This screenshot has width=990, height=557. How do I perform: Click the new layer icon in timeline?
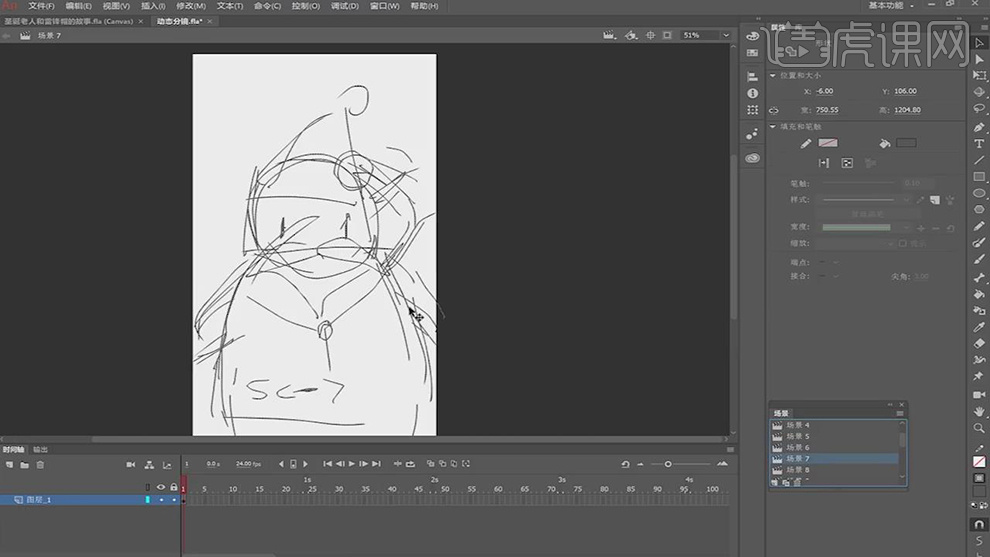tap(9, 465)
